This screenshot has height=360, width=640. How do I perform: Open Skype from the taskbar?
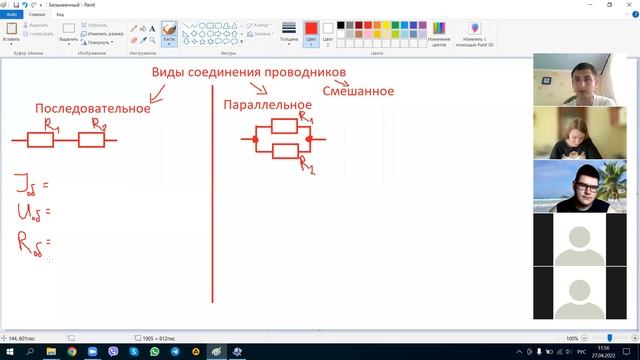(133, 351)
